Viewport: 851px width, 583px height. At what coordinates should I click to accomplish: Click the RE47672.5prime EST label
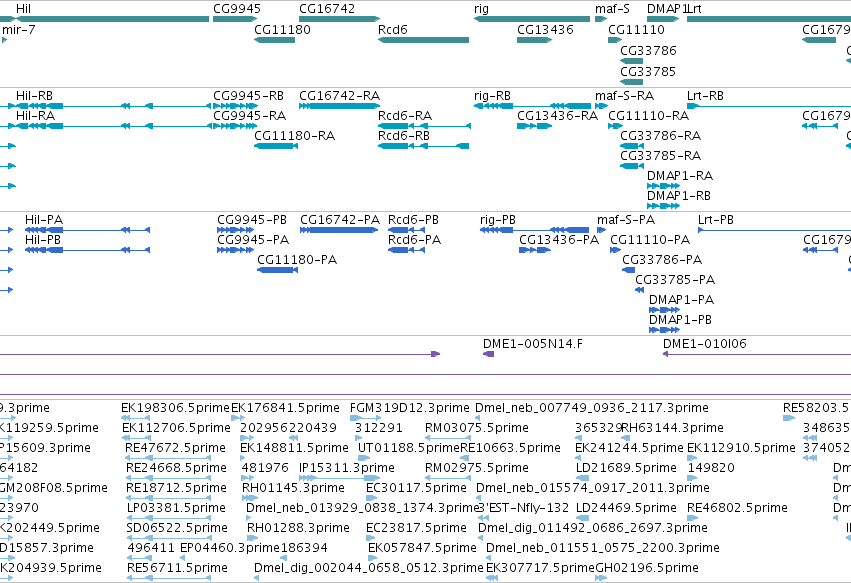pyautogui.click(x=175, y=448)
